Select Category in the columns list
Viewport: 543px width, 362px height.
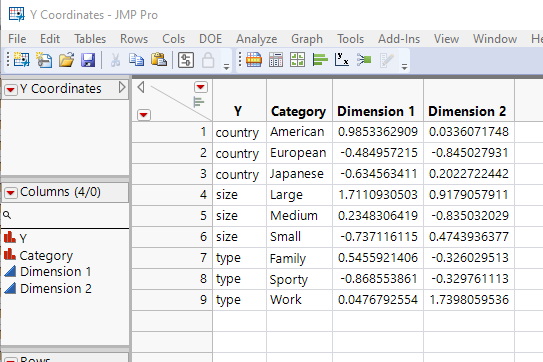pos(46,255)
